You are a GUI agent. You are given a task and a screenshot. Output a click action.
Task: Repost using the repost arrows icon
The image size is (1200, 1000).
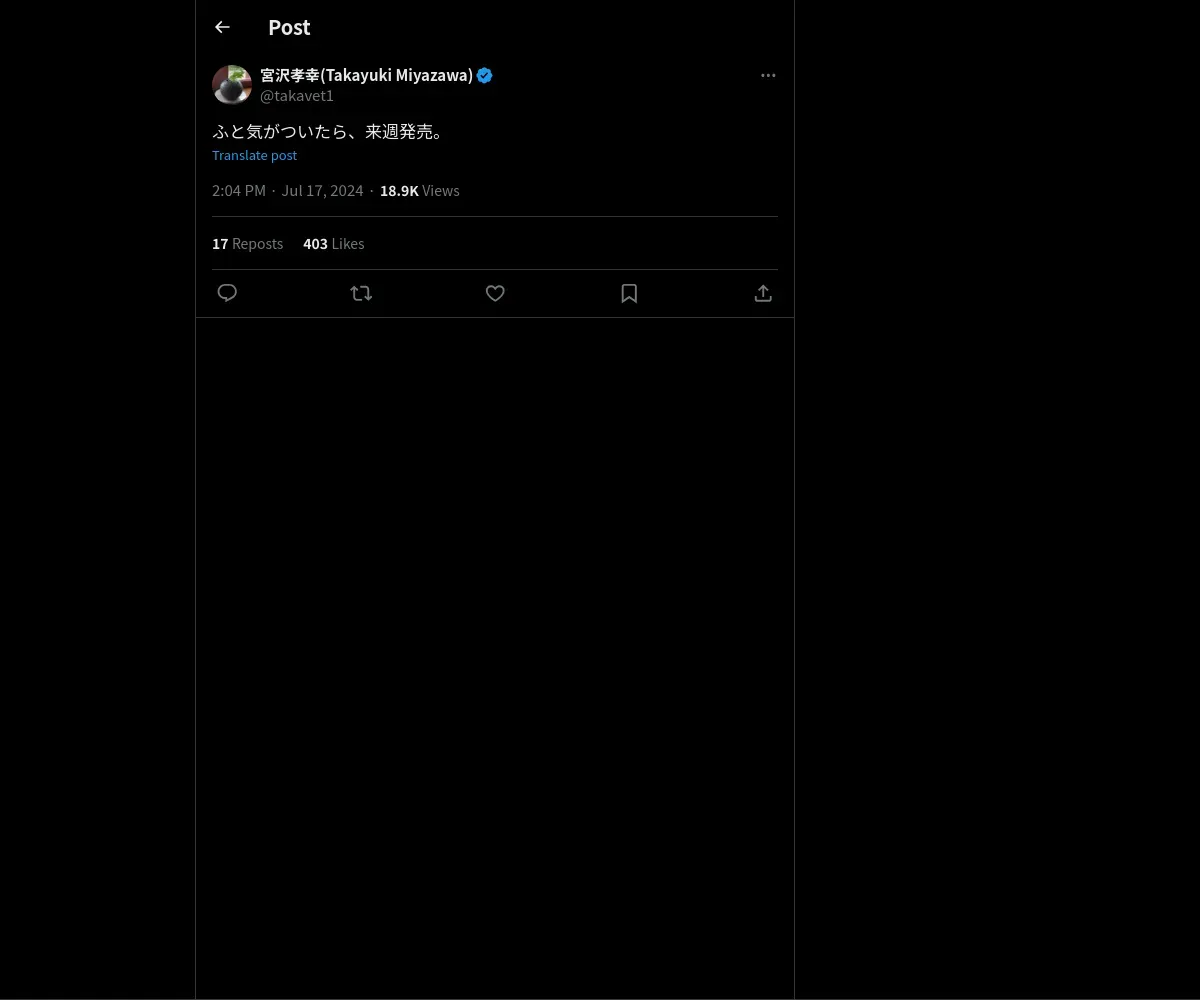361,293
